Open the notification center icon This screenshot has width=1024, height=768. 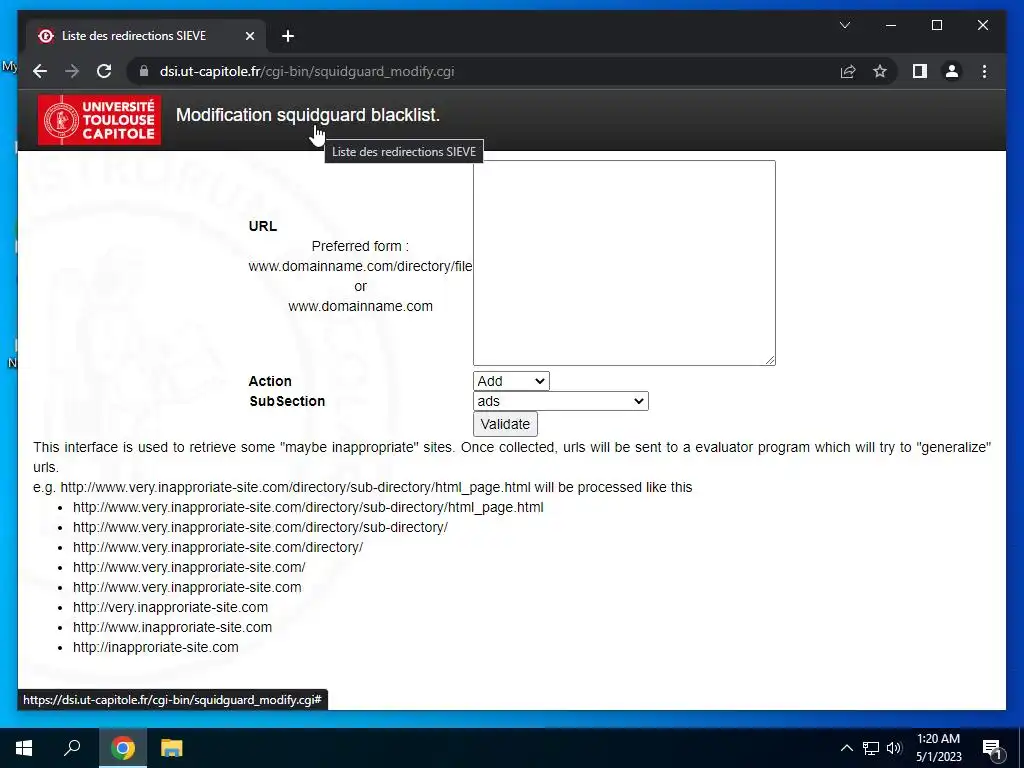click(992, 749)
